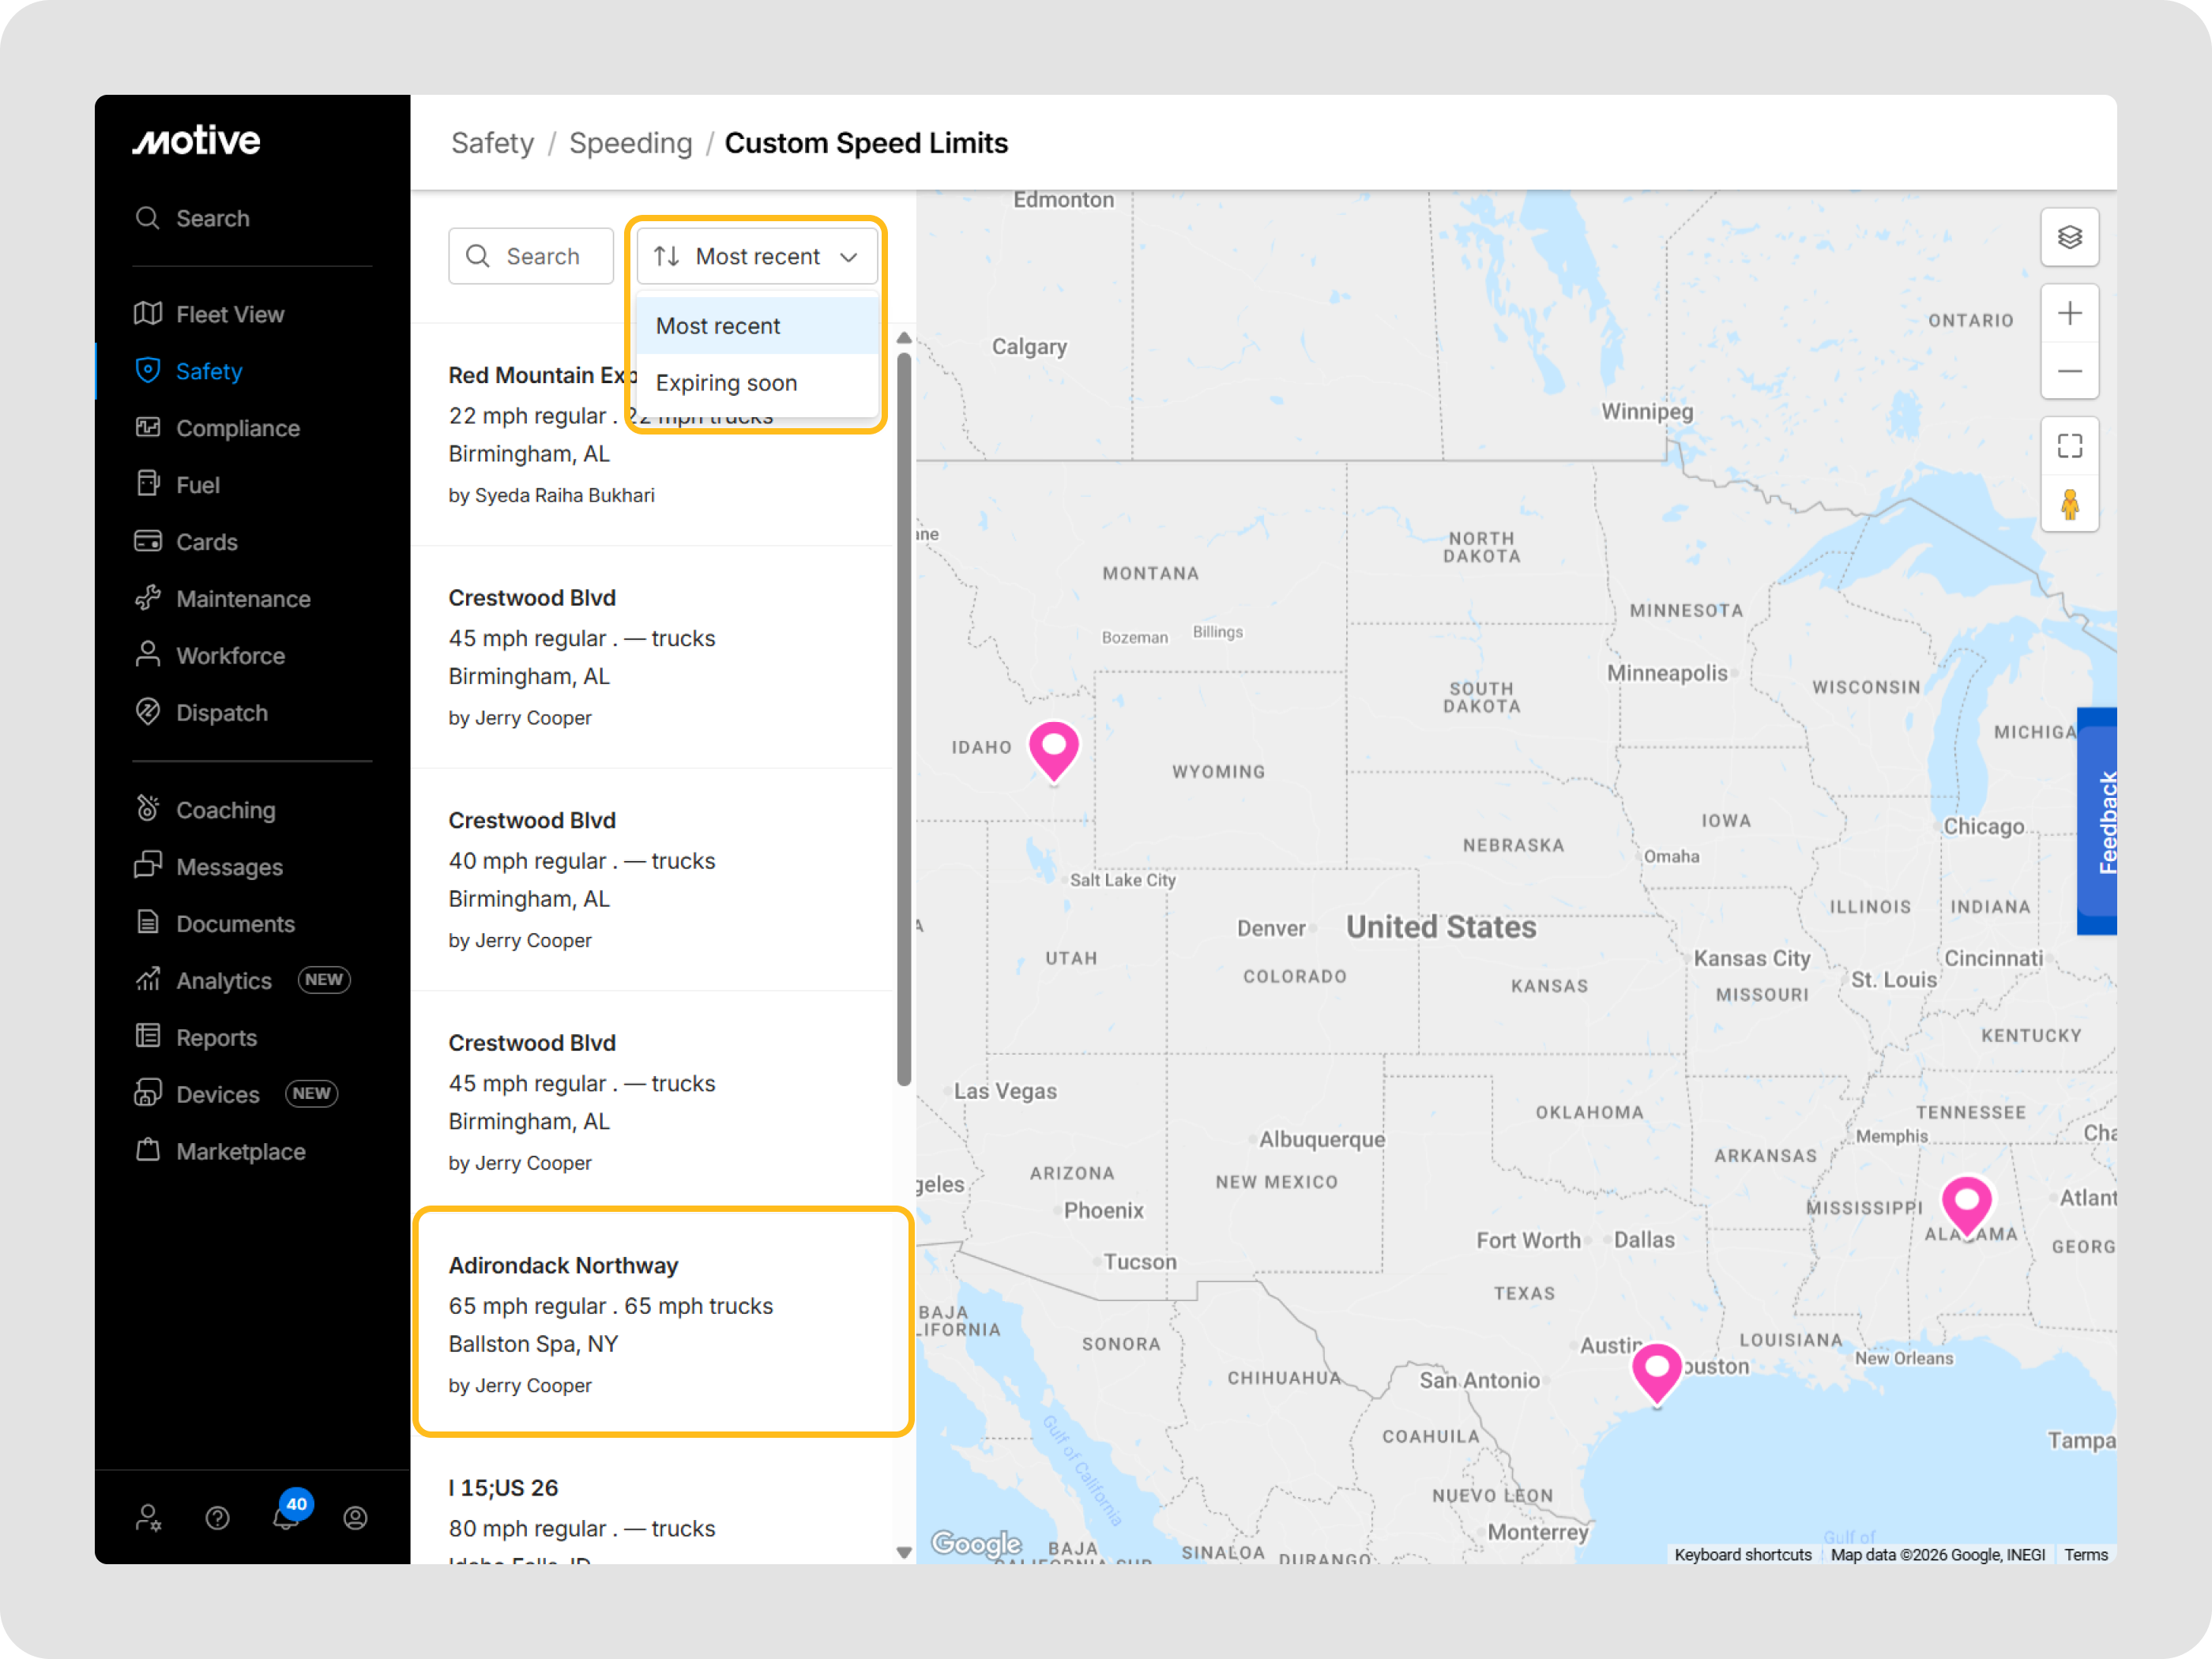Select Expiring soon sort option
The height and width of the screenshot is (1659, 2212).
pyautogui.click(x=727, y=383)
